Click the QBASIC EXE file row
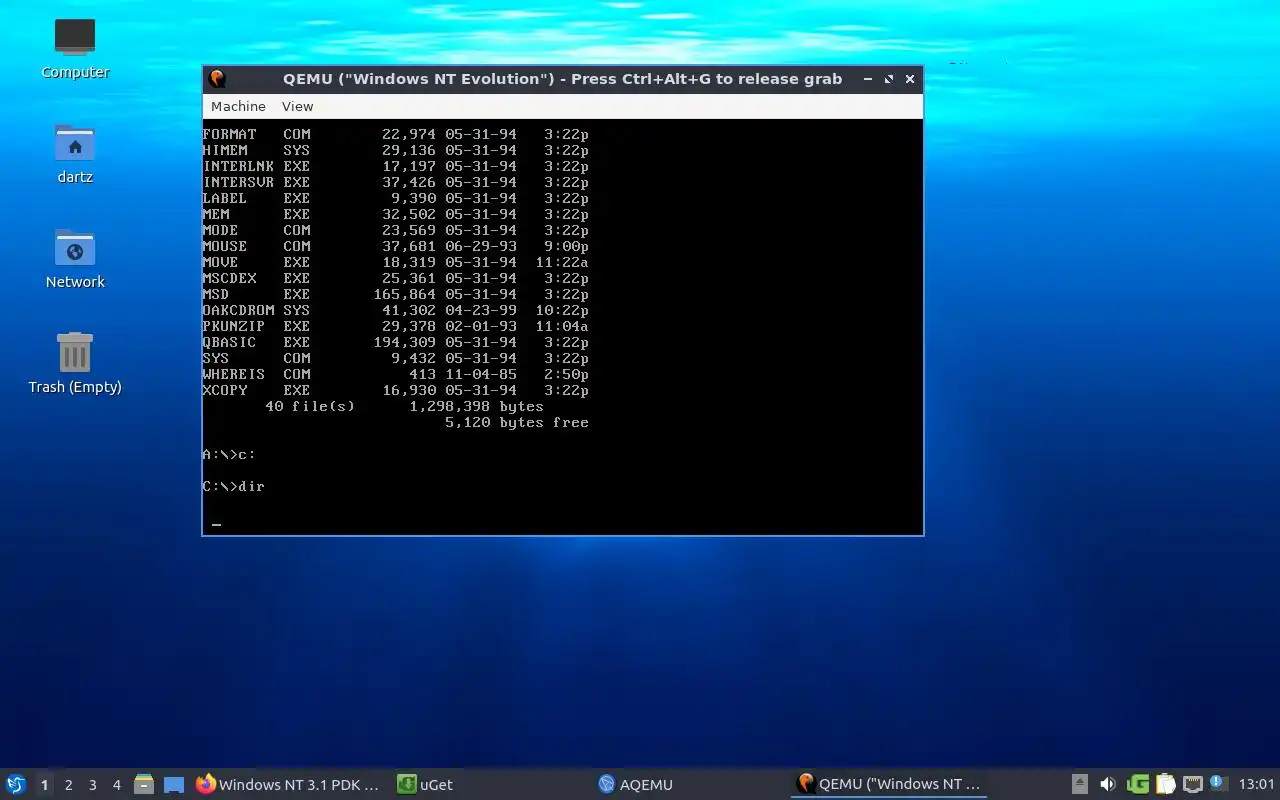Viewport: 1280px width, 800px height. pos(395,342)
